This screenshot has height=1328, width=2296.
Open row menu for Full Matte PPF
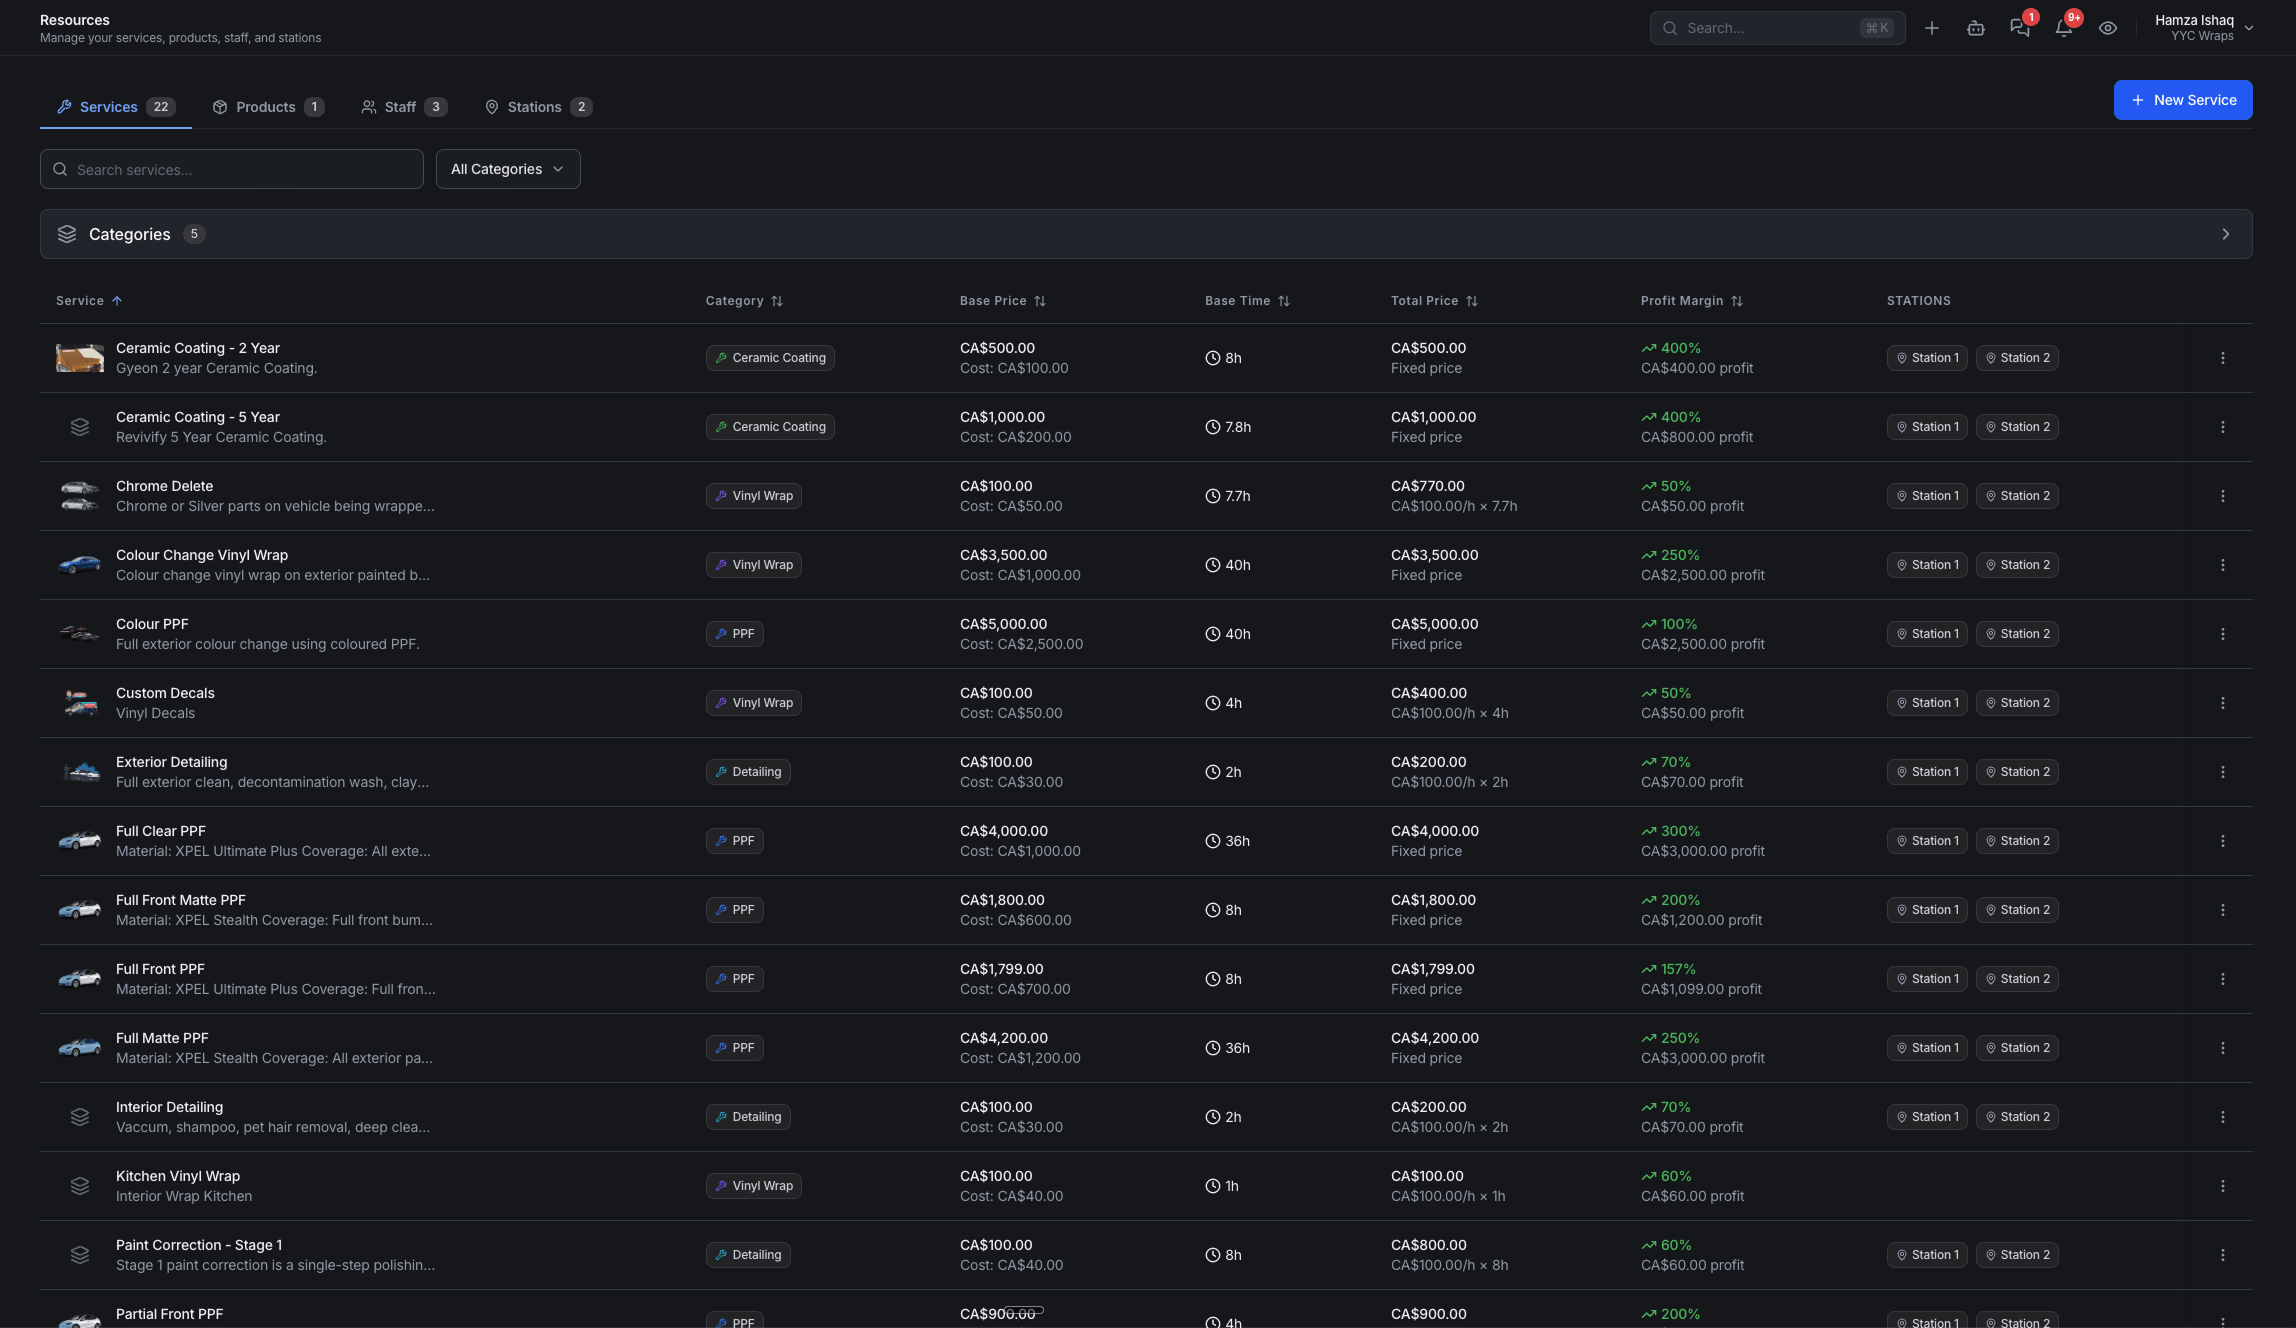[x=2223, y=1048]
